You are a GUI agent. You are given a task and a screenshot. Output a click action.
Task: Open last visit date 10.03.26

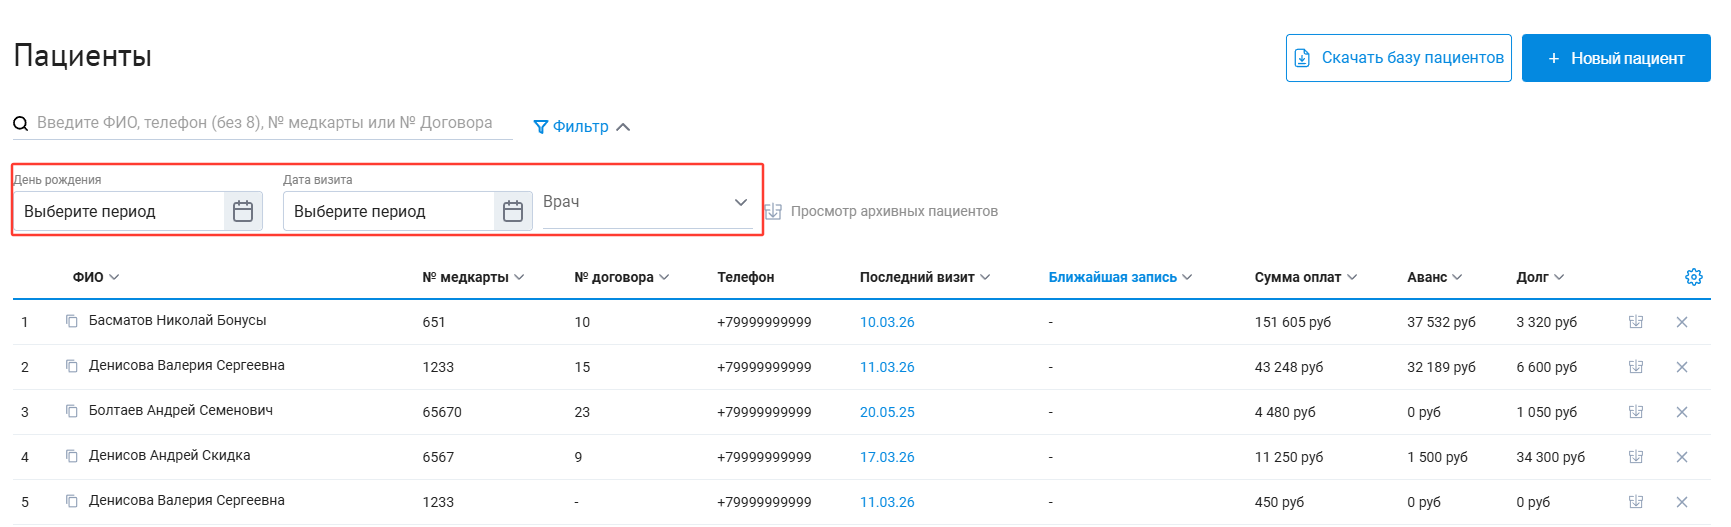[x=887, y=322]
